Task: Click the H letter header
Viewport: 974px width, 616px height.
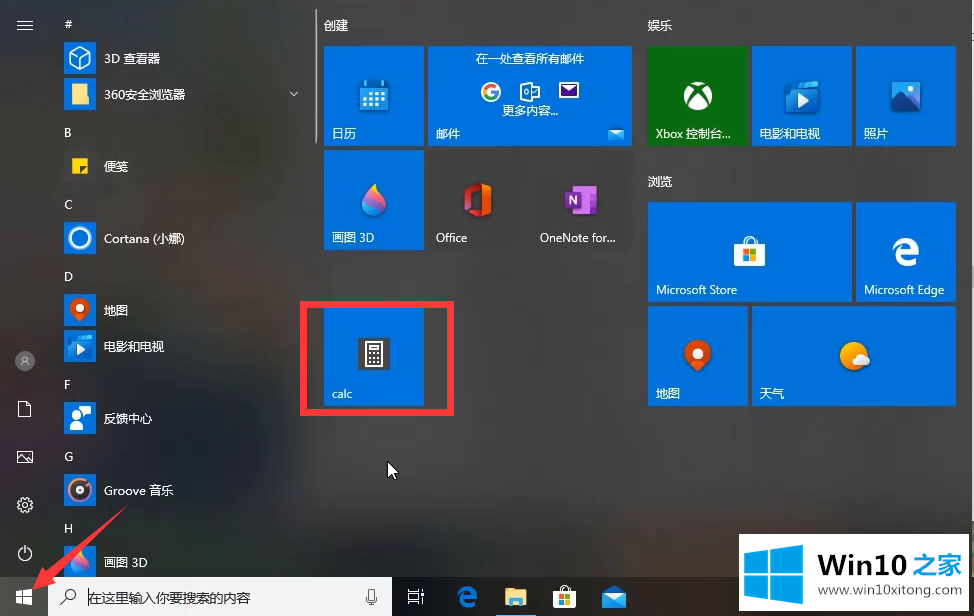Action: pos(68,528)
